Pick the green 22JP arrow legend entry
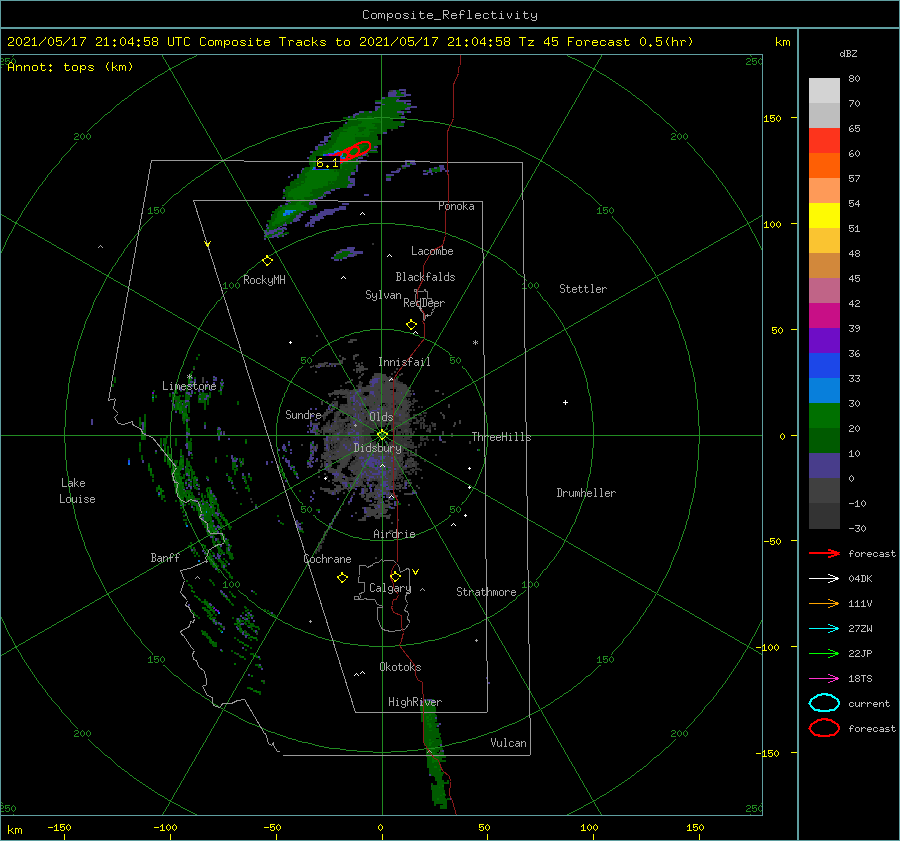 click(x=824, y=653)
